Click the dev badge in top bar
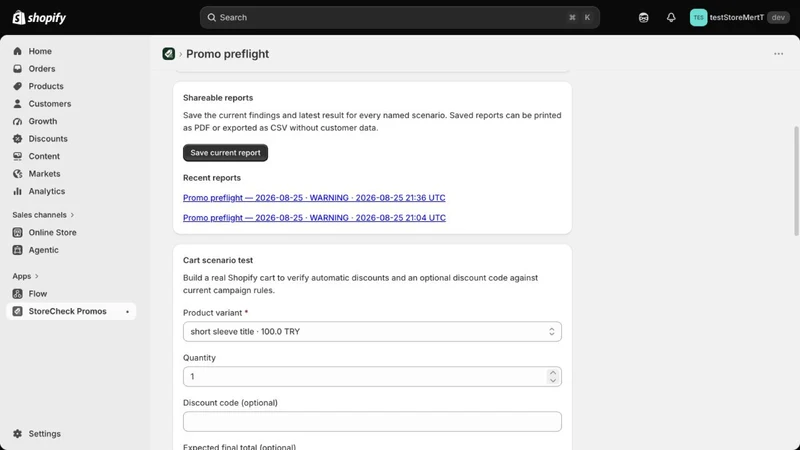The height and width of the screenshot is (450, 800). [x=778, y=17]
